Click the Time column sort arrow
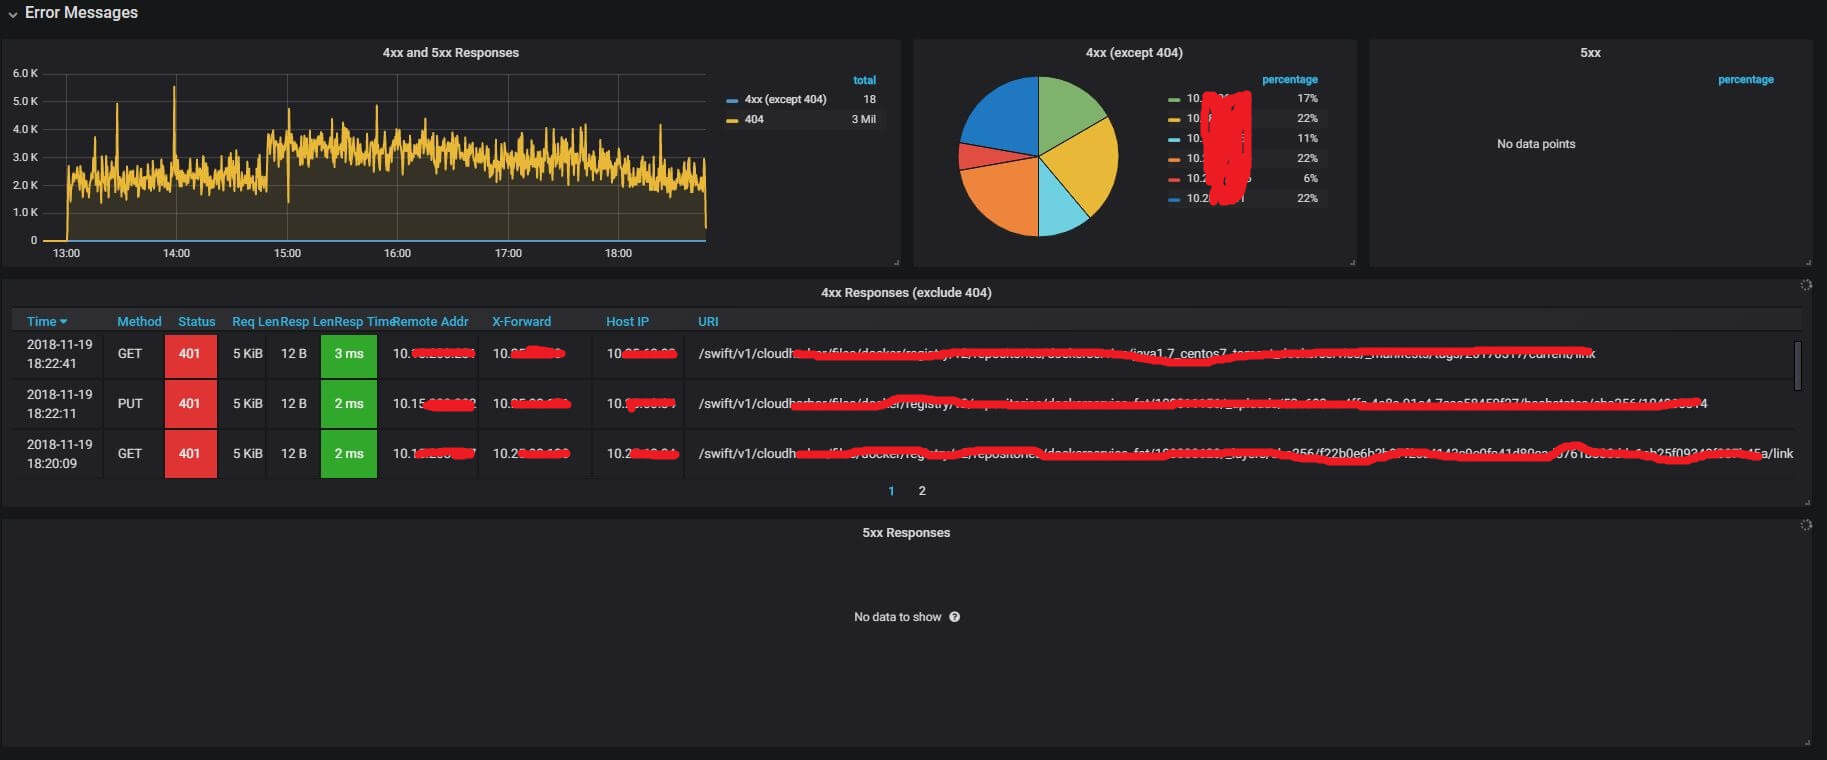Image resolution: width=1827 pixels, height=760 pixels. 64,322
